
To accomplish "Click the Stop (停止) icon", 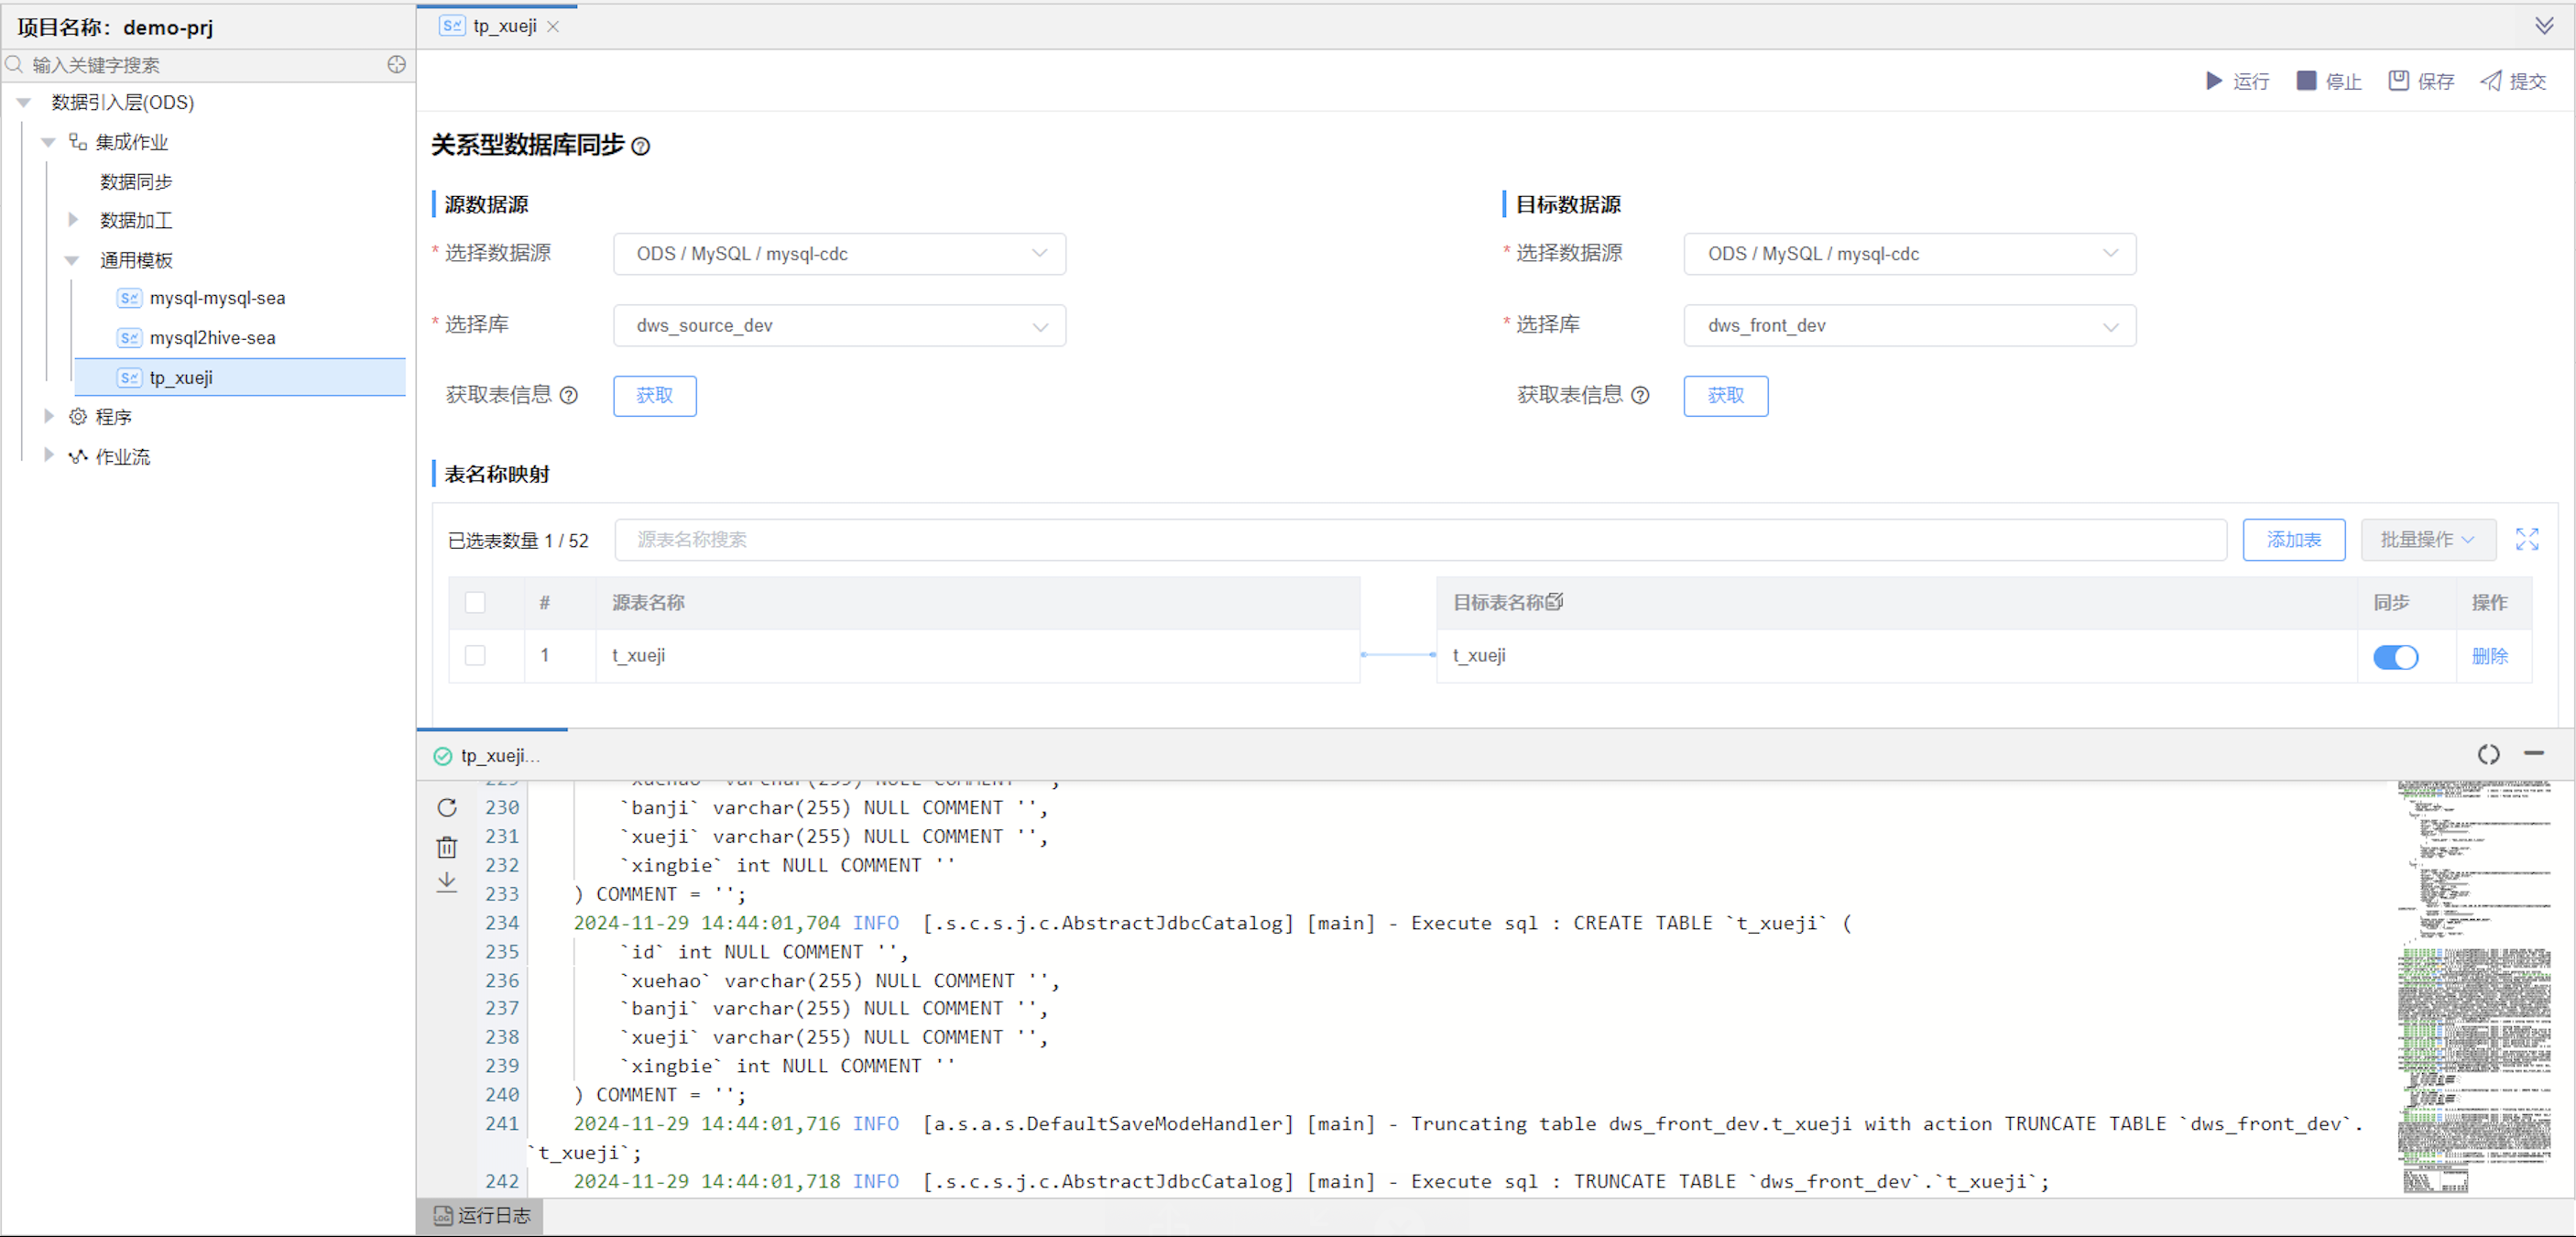I will pyautogui.click(x=2306, y=81).
